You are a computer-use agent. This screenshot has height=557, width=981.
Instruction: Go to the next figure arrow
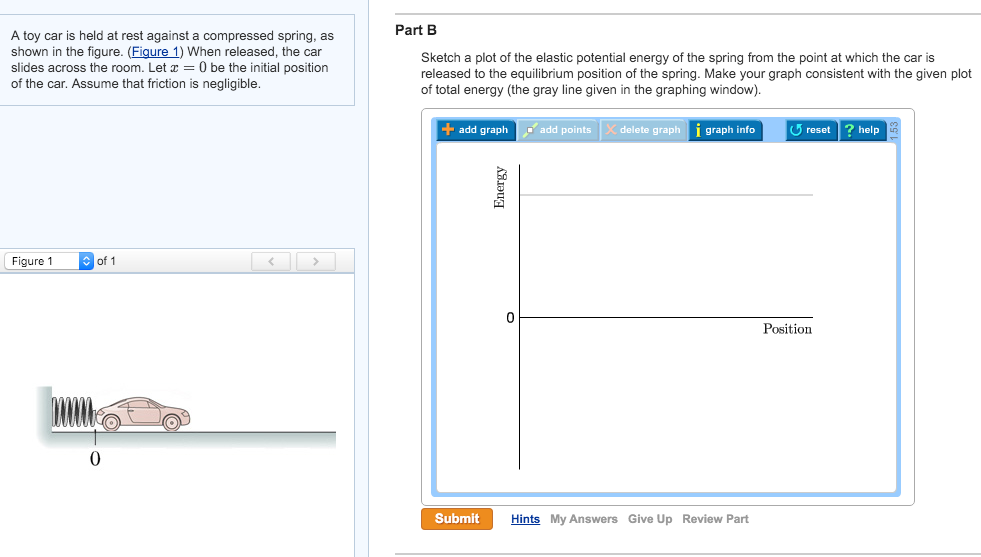click(315, 262)
